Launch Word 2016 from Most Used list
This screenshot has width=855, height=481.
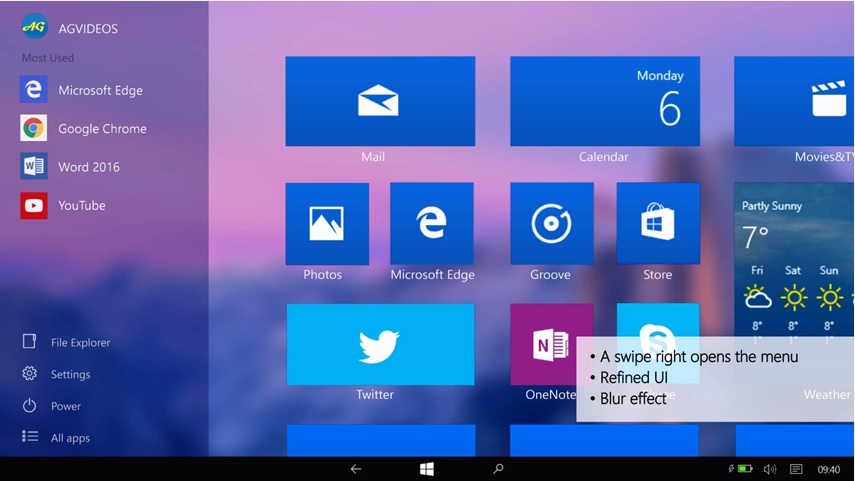[70, 166]
